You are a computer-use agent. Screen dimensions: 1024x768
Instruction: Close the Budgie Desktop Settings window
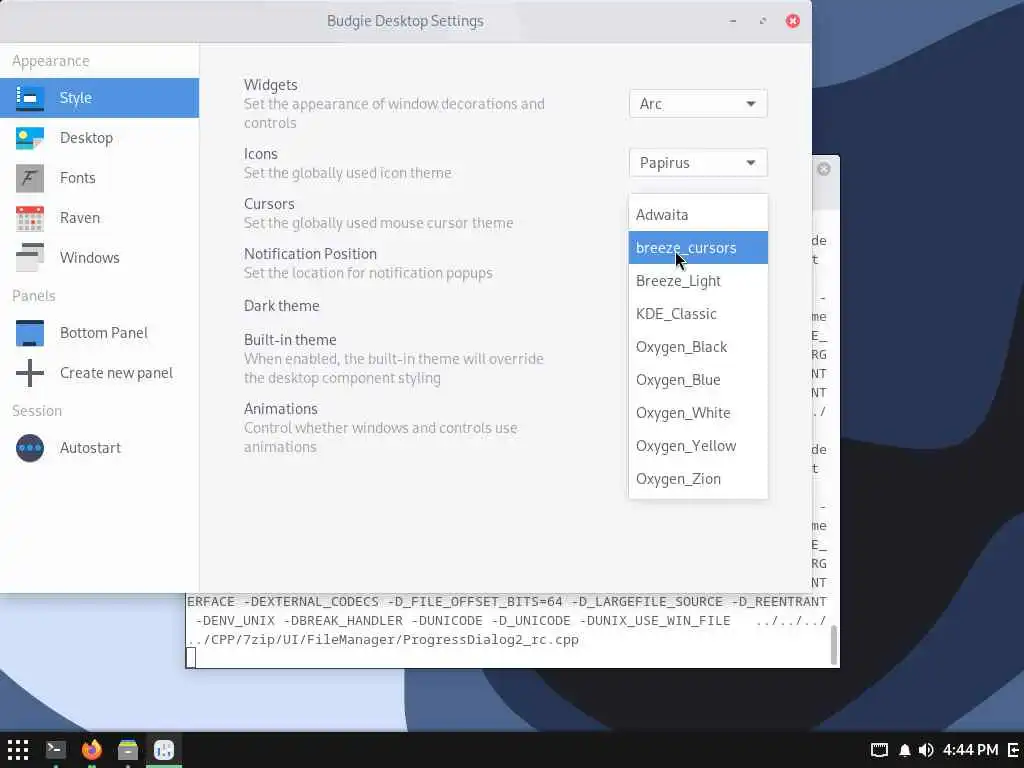click(793, 21)
